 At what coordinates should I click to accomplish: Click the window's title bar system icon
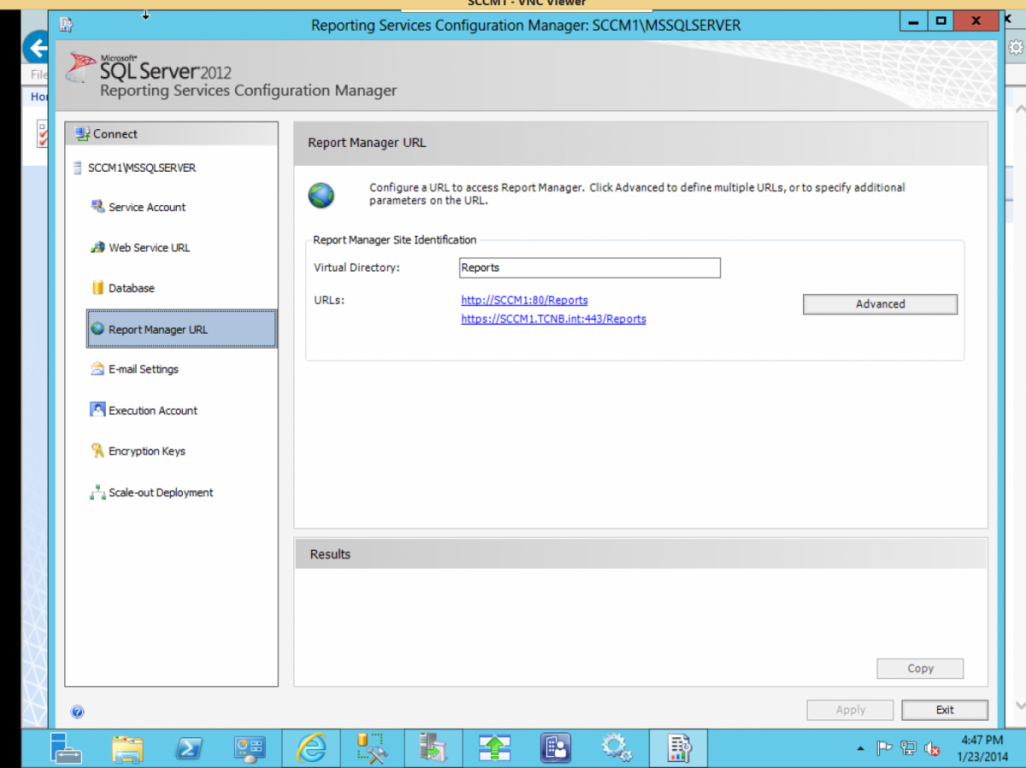(66, 25)
